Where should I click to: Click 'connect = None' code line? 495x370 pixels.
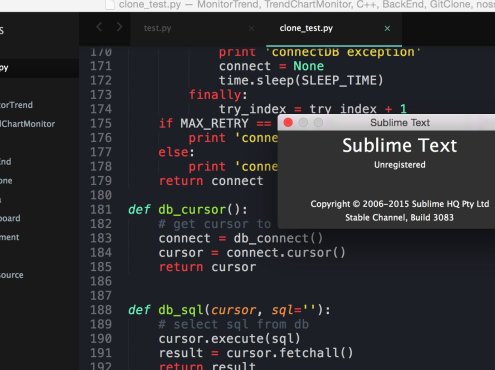(x=271, y=66)
